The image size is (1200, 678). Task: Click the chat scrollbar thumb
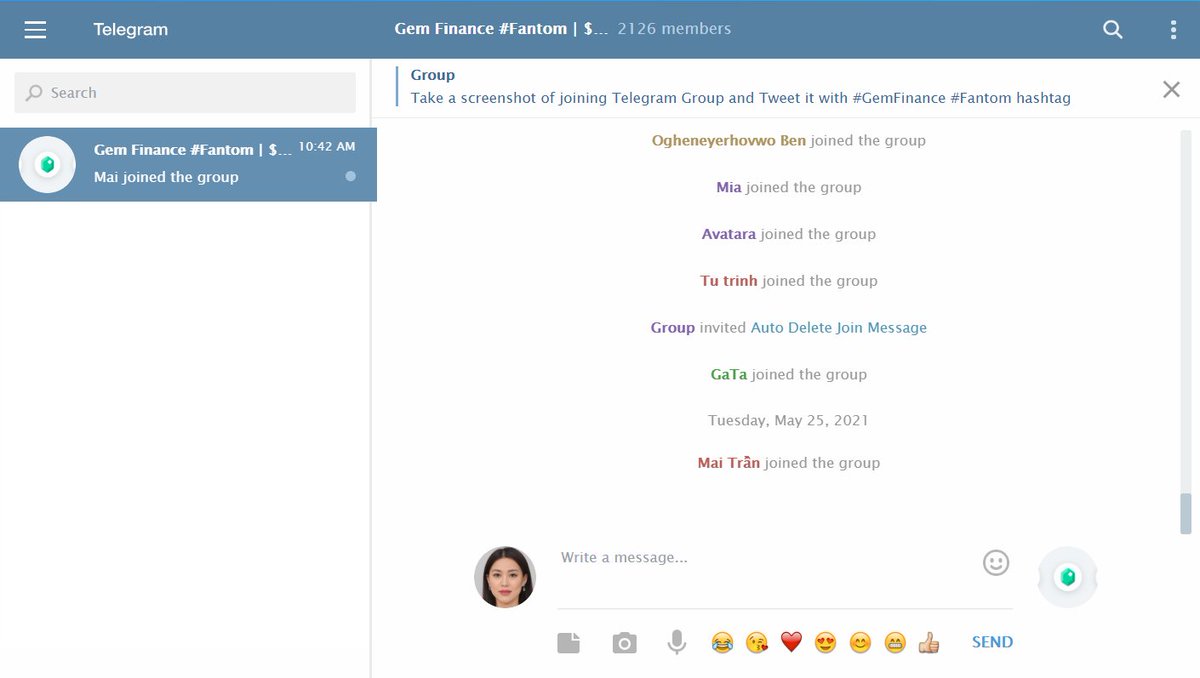[x=1186, y=513]
